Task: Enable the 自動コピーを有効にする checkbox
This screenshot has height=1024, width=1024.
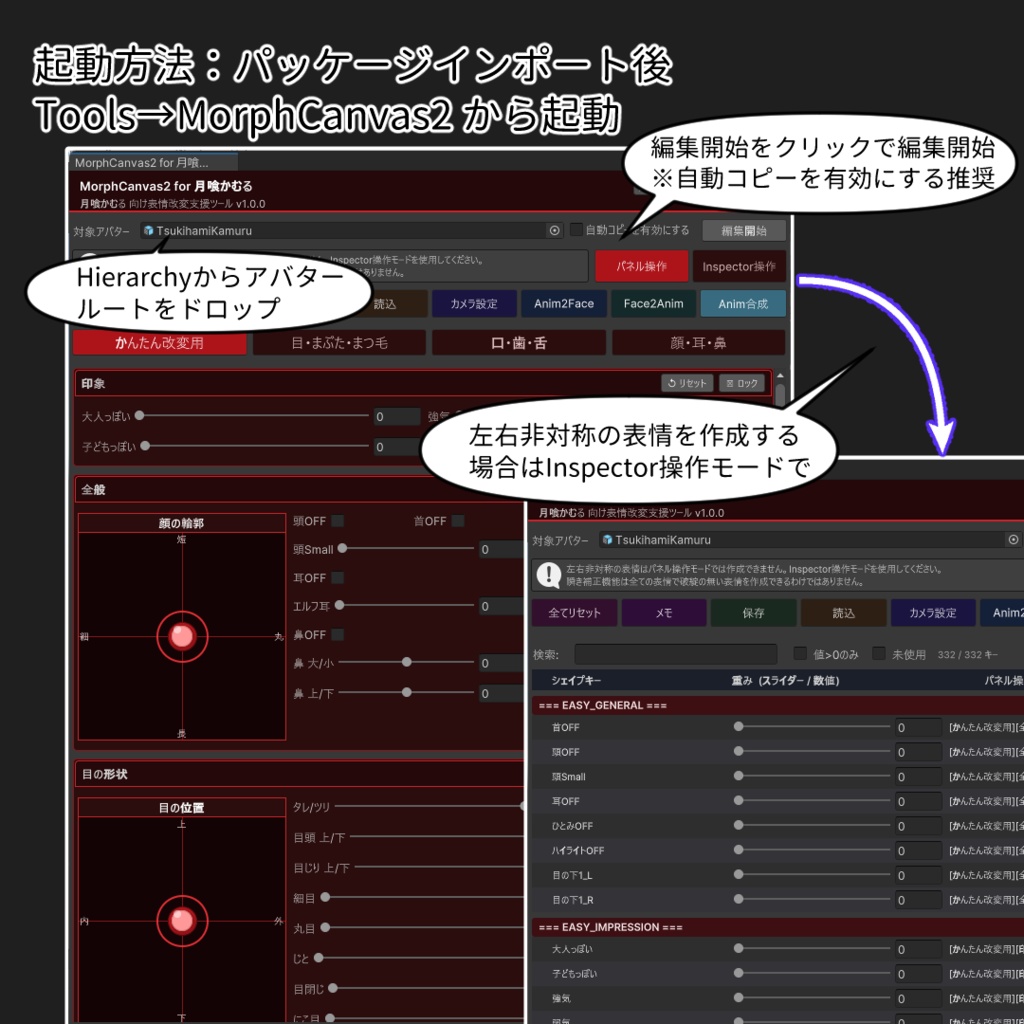Action: (576, 229)
